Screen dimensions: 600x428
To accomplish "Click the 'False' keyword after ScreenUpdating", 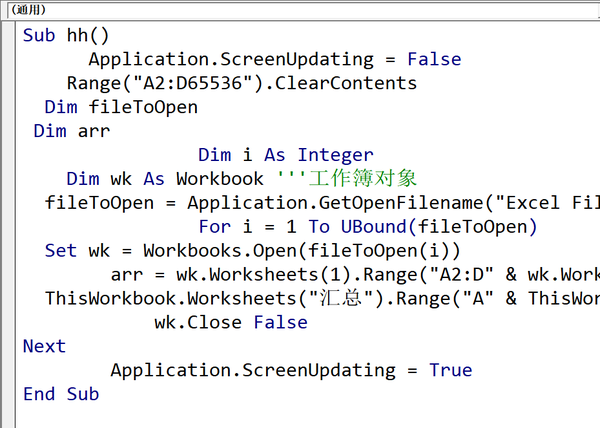I will point(434,59).
